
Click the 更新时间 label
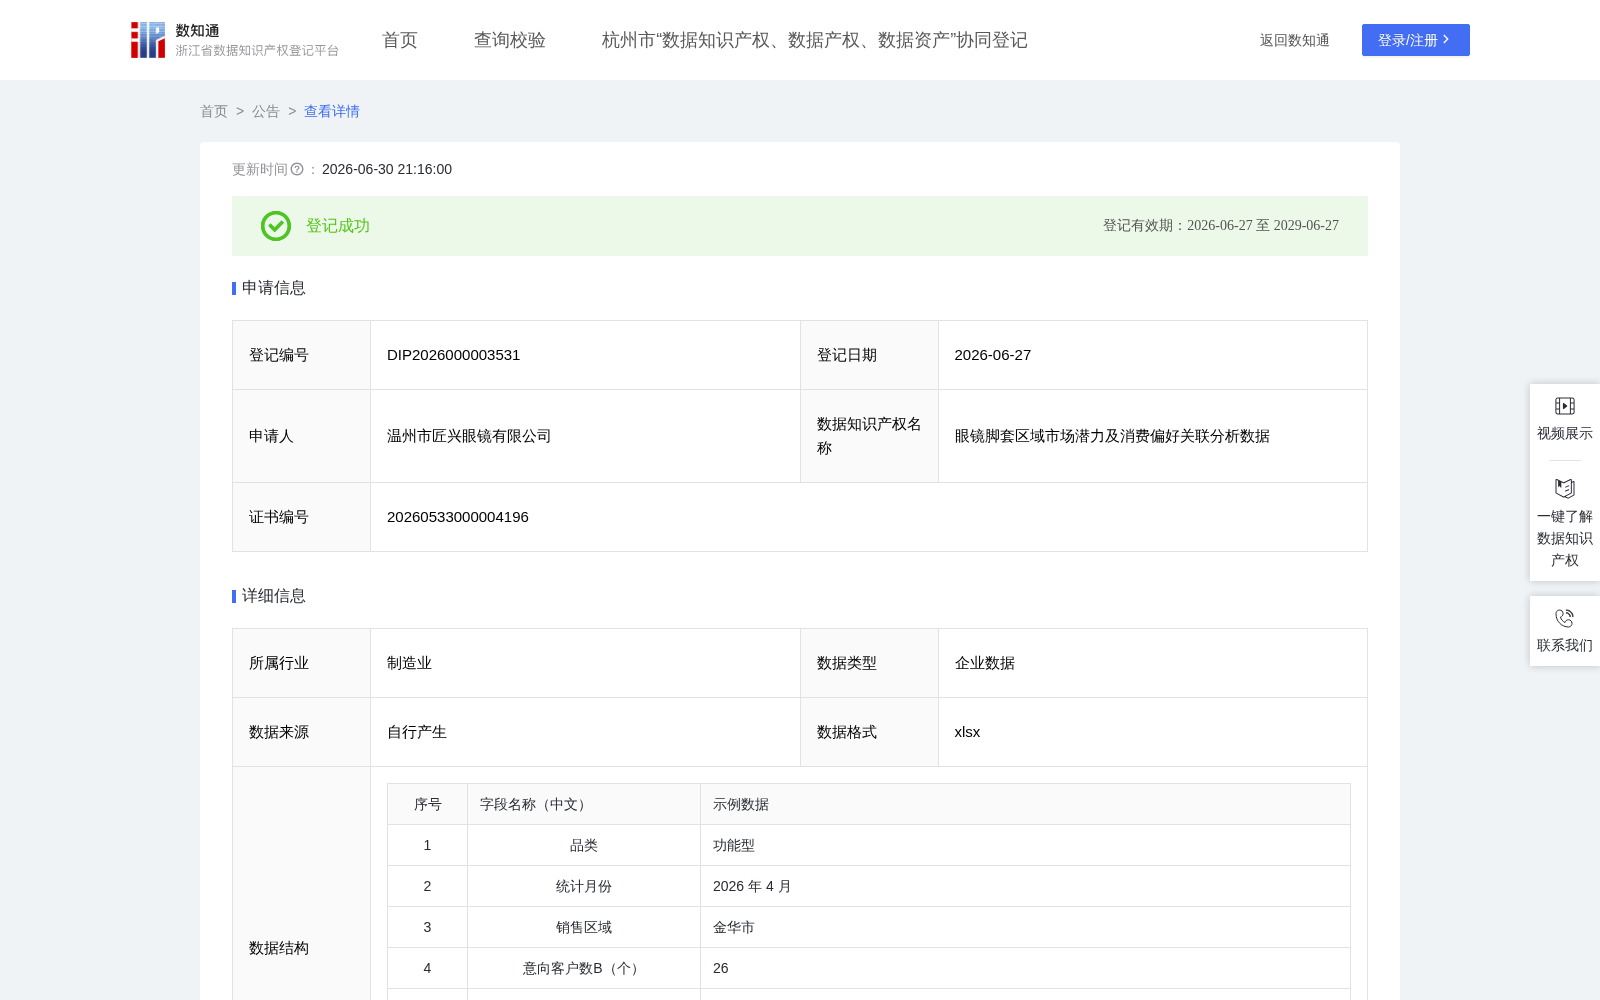click(260, 169)
